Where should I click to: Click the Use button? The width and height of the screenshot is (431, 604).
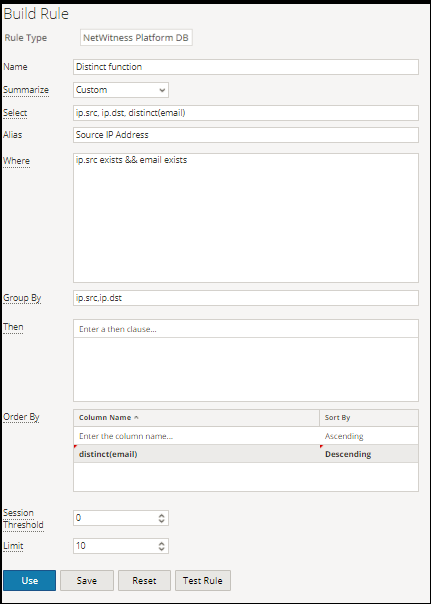[x=30, y=580]
